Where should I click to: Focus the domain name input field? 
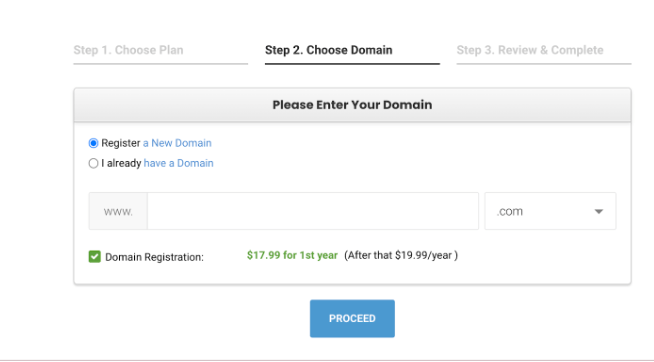click(x=313, y=211)
